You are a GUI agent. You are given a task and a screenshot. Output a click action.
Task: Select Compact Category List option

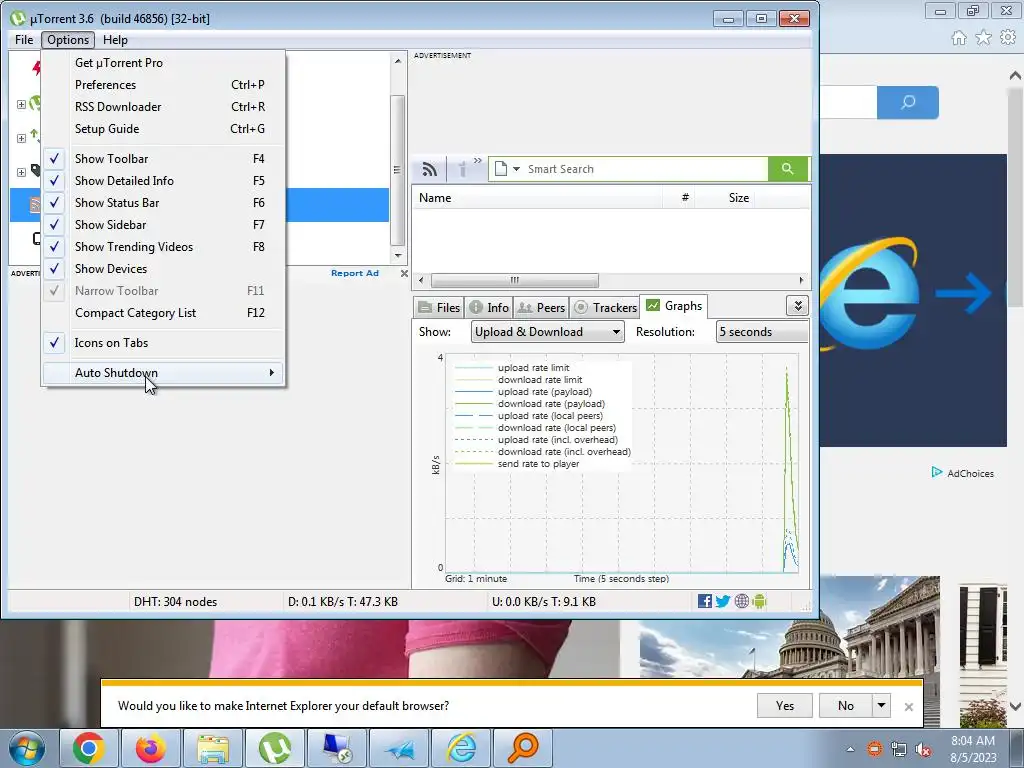(x=163, y=313)
